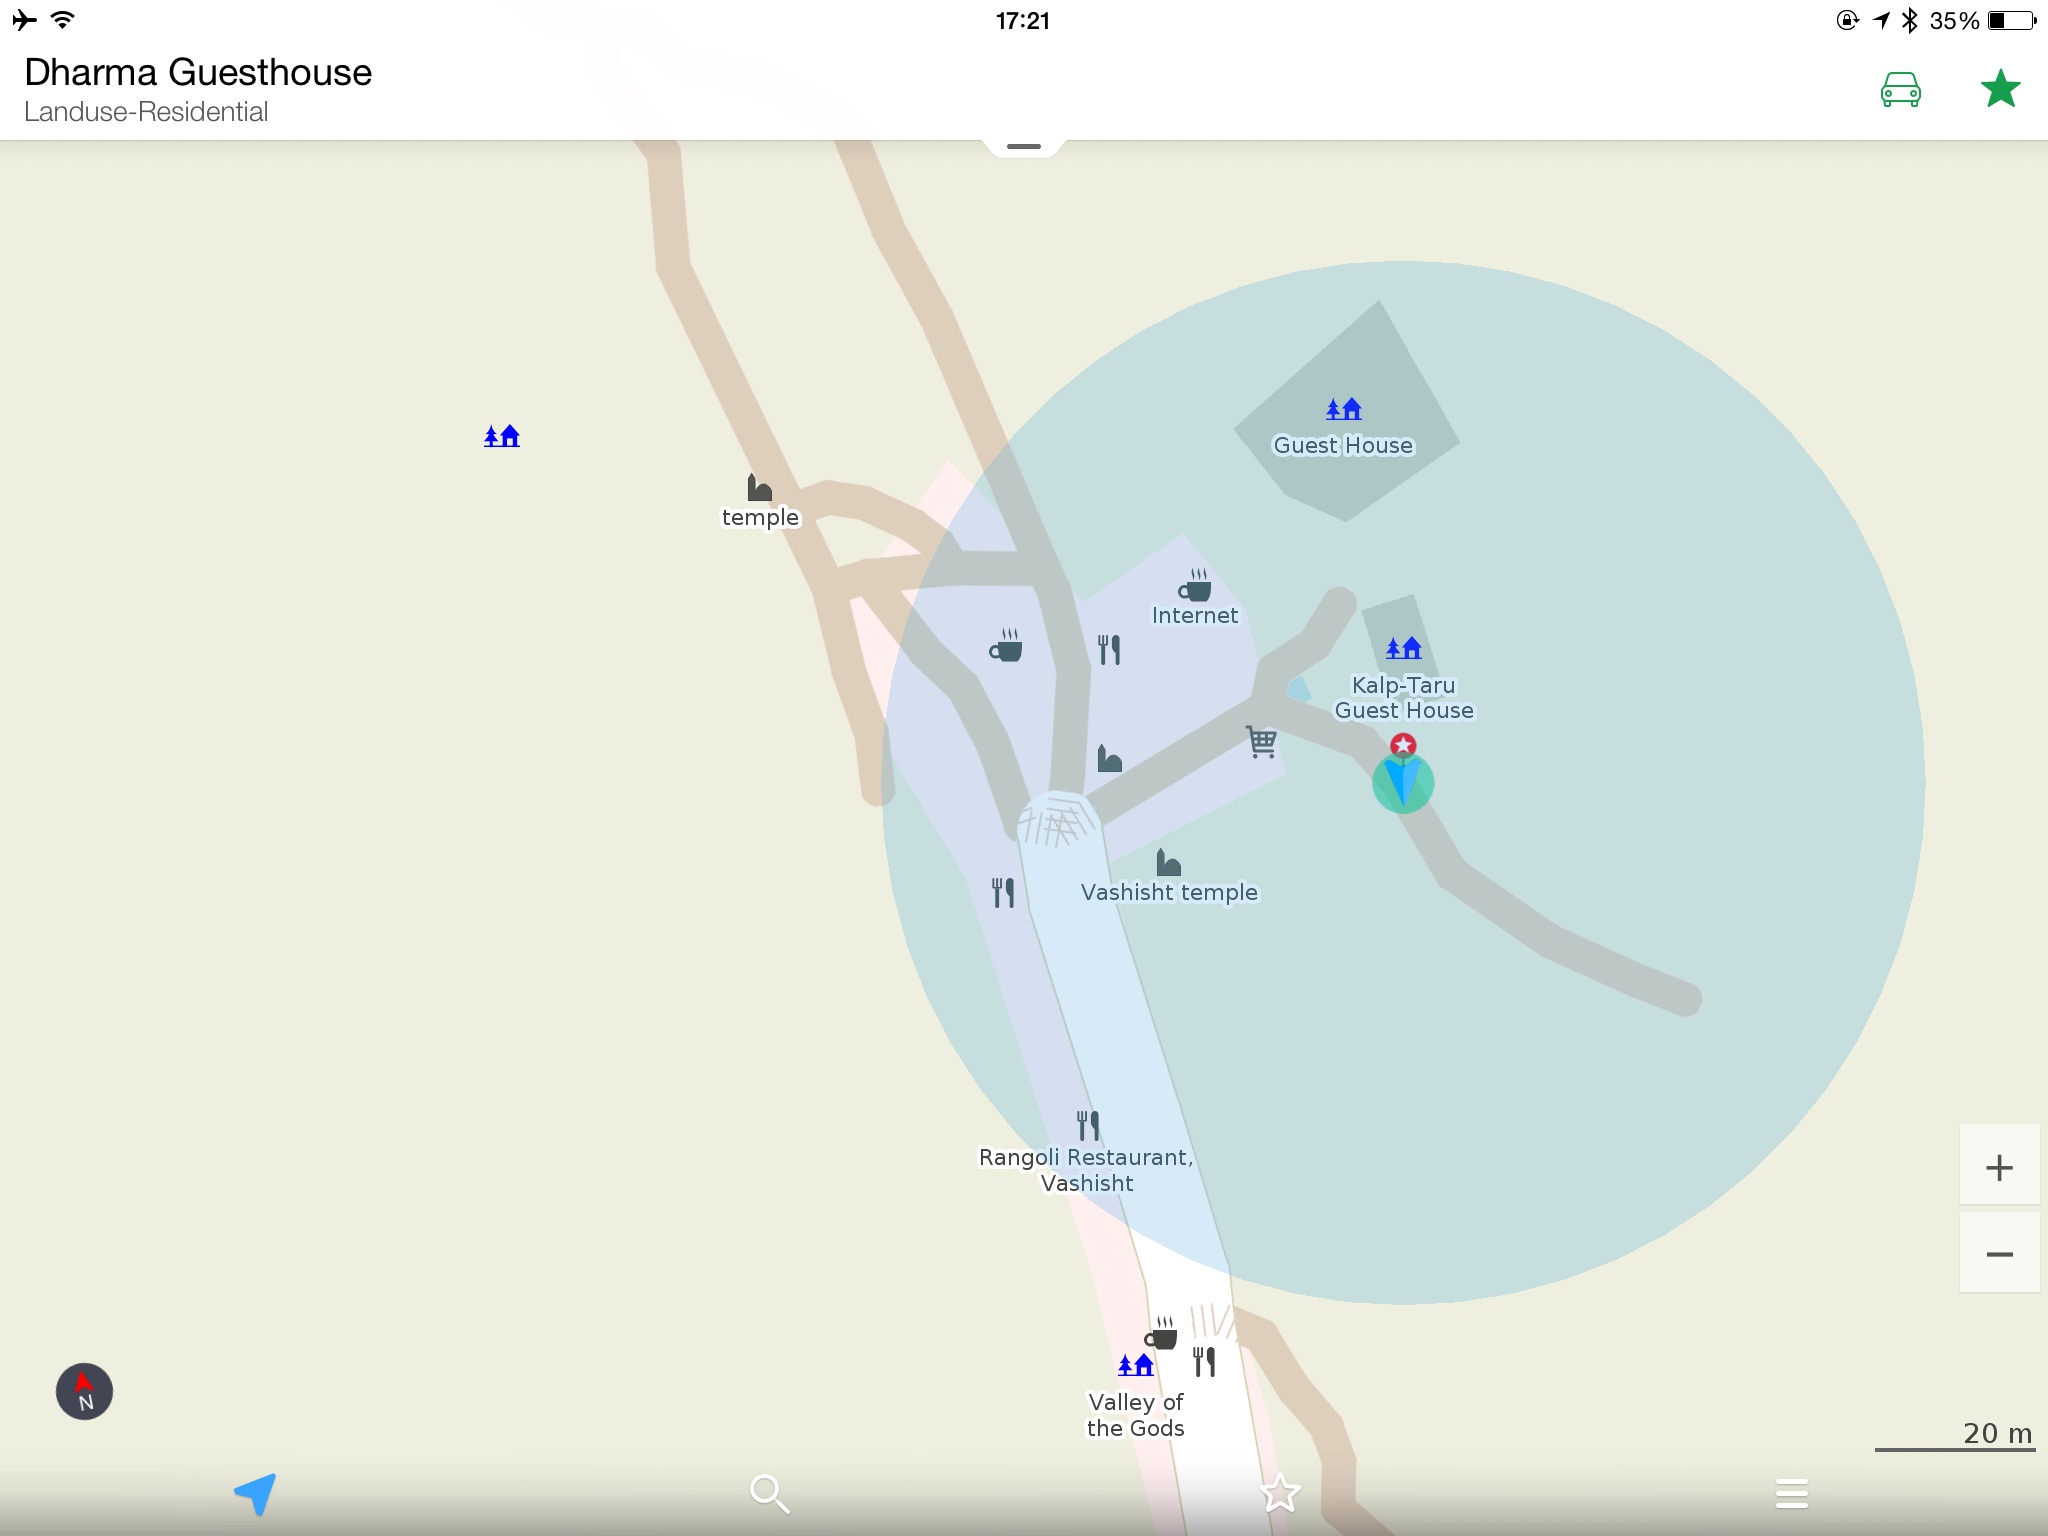The height and width of the screenshot is (1536, 2048).
Task: Tap the north compass icon
Action: click(x=84, y=1391)
